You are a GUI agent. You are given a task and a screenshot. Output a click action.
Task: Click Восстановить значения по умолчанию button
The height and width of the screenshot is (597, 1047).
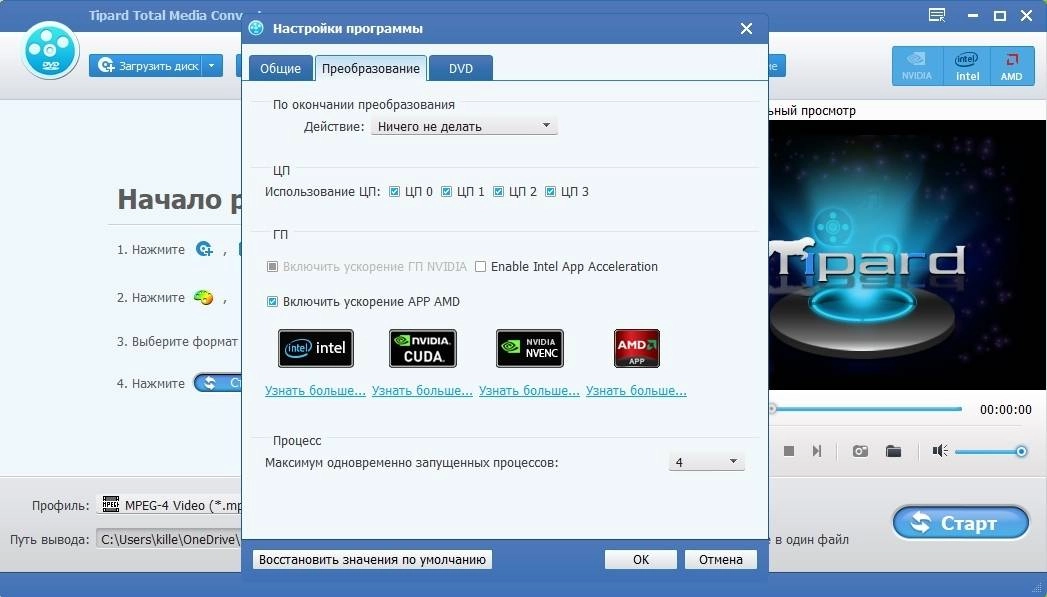[x=373, y=560]
